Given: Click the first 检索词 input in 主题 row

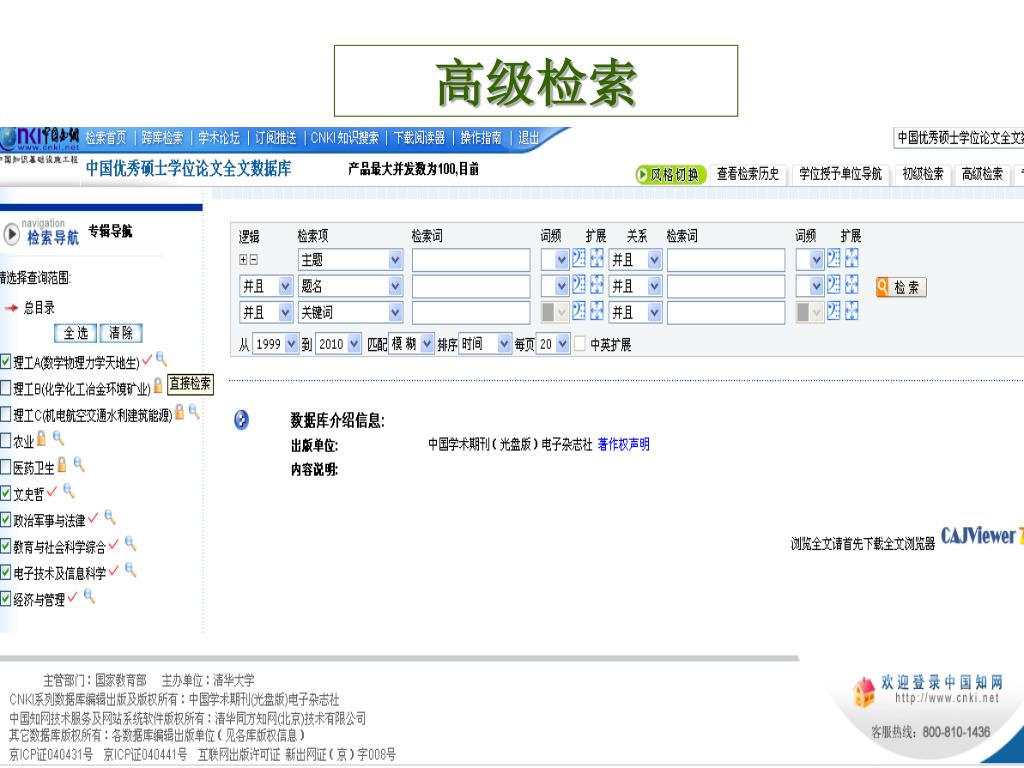Looking at the screenshot, I should click(x=471, y=260).
